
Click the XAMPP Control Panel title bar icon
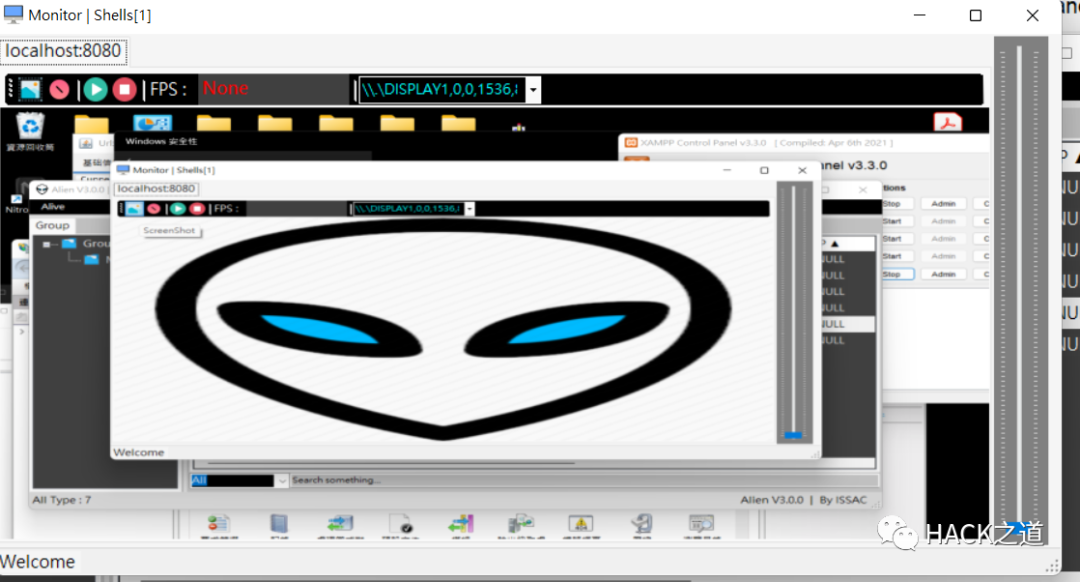tap(630, 143)
